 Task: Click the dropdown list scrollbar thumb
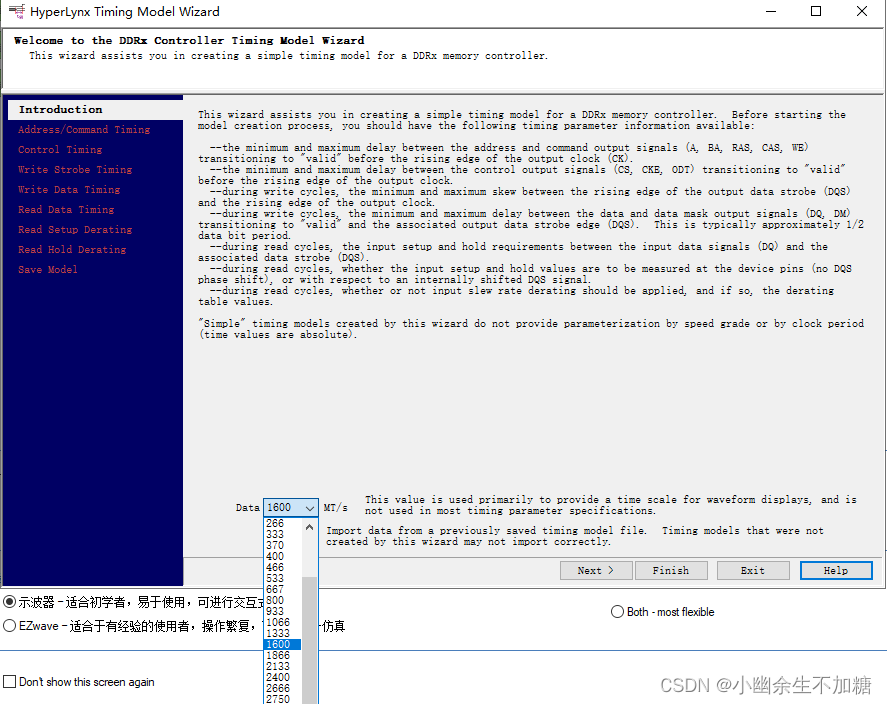[x=309, y=640]
